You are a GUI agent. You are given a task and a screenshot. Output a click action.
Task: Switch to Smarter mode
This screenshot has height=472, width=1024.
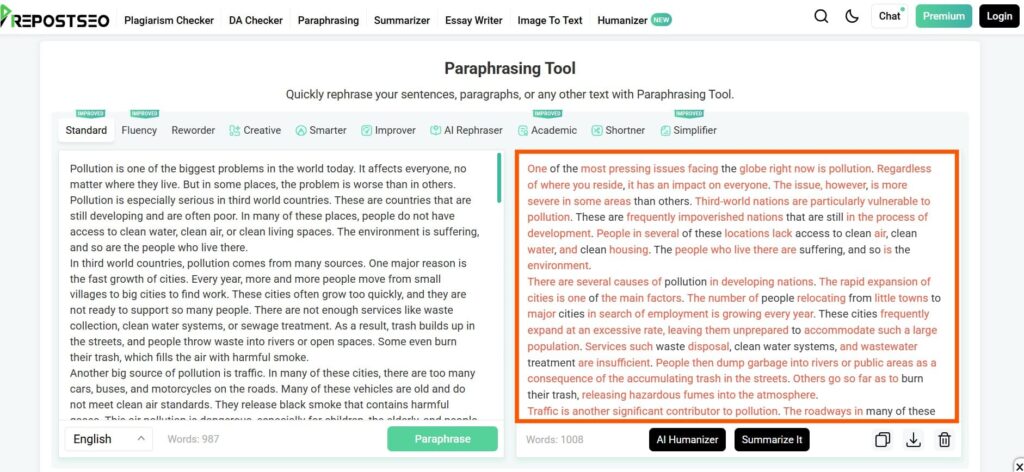pyautogui.click(x=321, y=130)
